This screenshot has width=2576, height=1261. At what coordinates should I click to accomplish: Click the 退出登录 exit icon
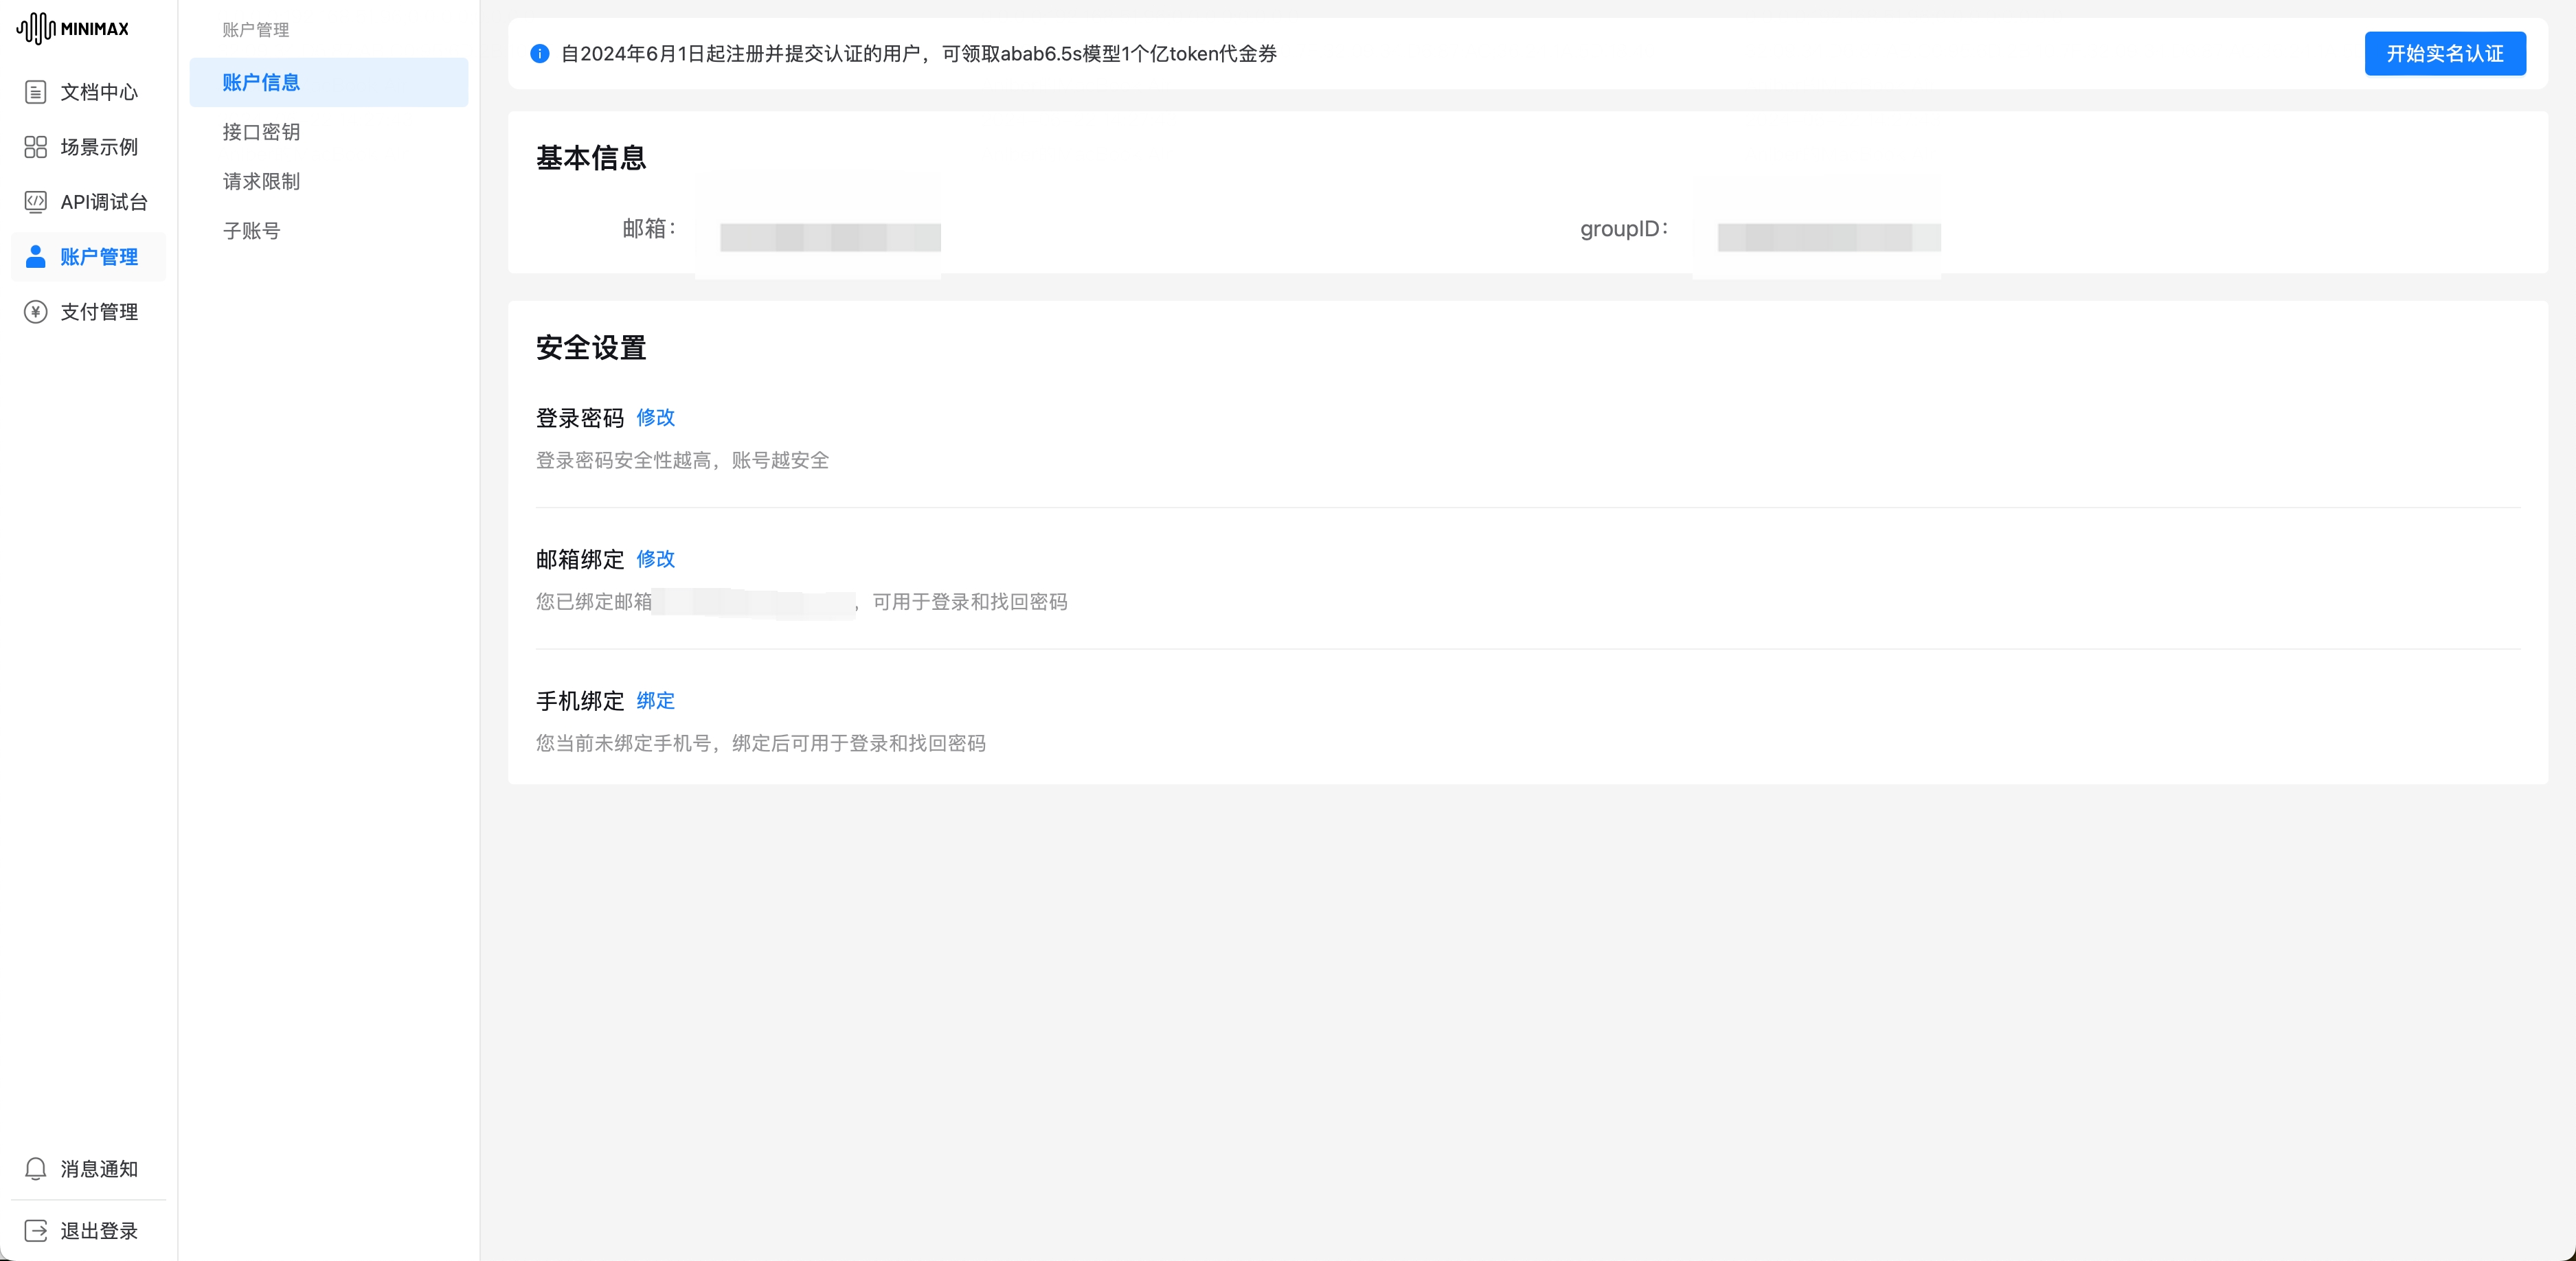[35, 1231]
